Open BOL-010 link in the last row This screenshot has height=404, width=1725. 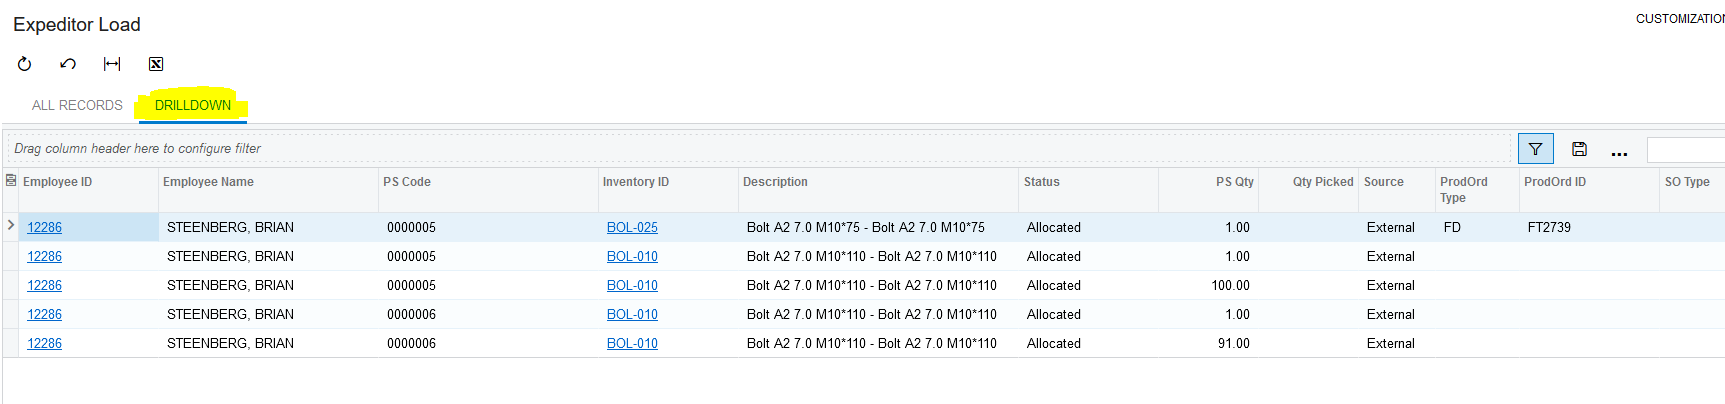[x=632, y=343]
